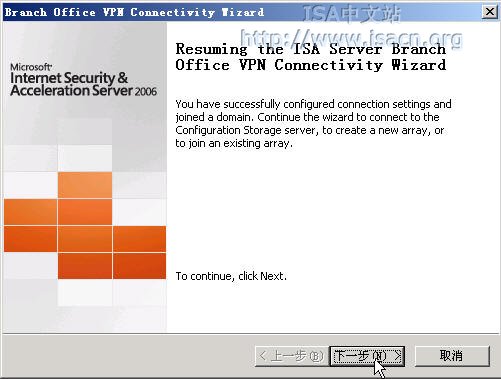Click the To continue, click Next text
This screenshot has width=501, height=379.
(x=231, y=276)
